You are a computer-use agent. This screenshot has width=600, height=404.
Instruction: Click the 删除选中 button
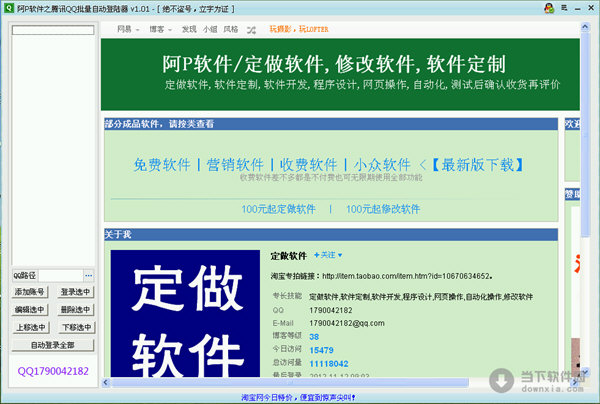(75, 310)
